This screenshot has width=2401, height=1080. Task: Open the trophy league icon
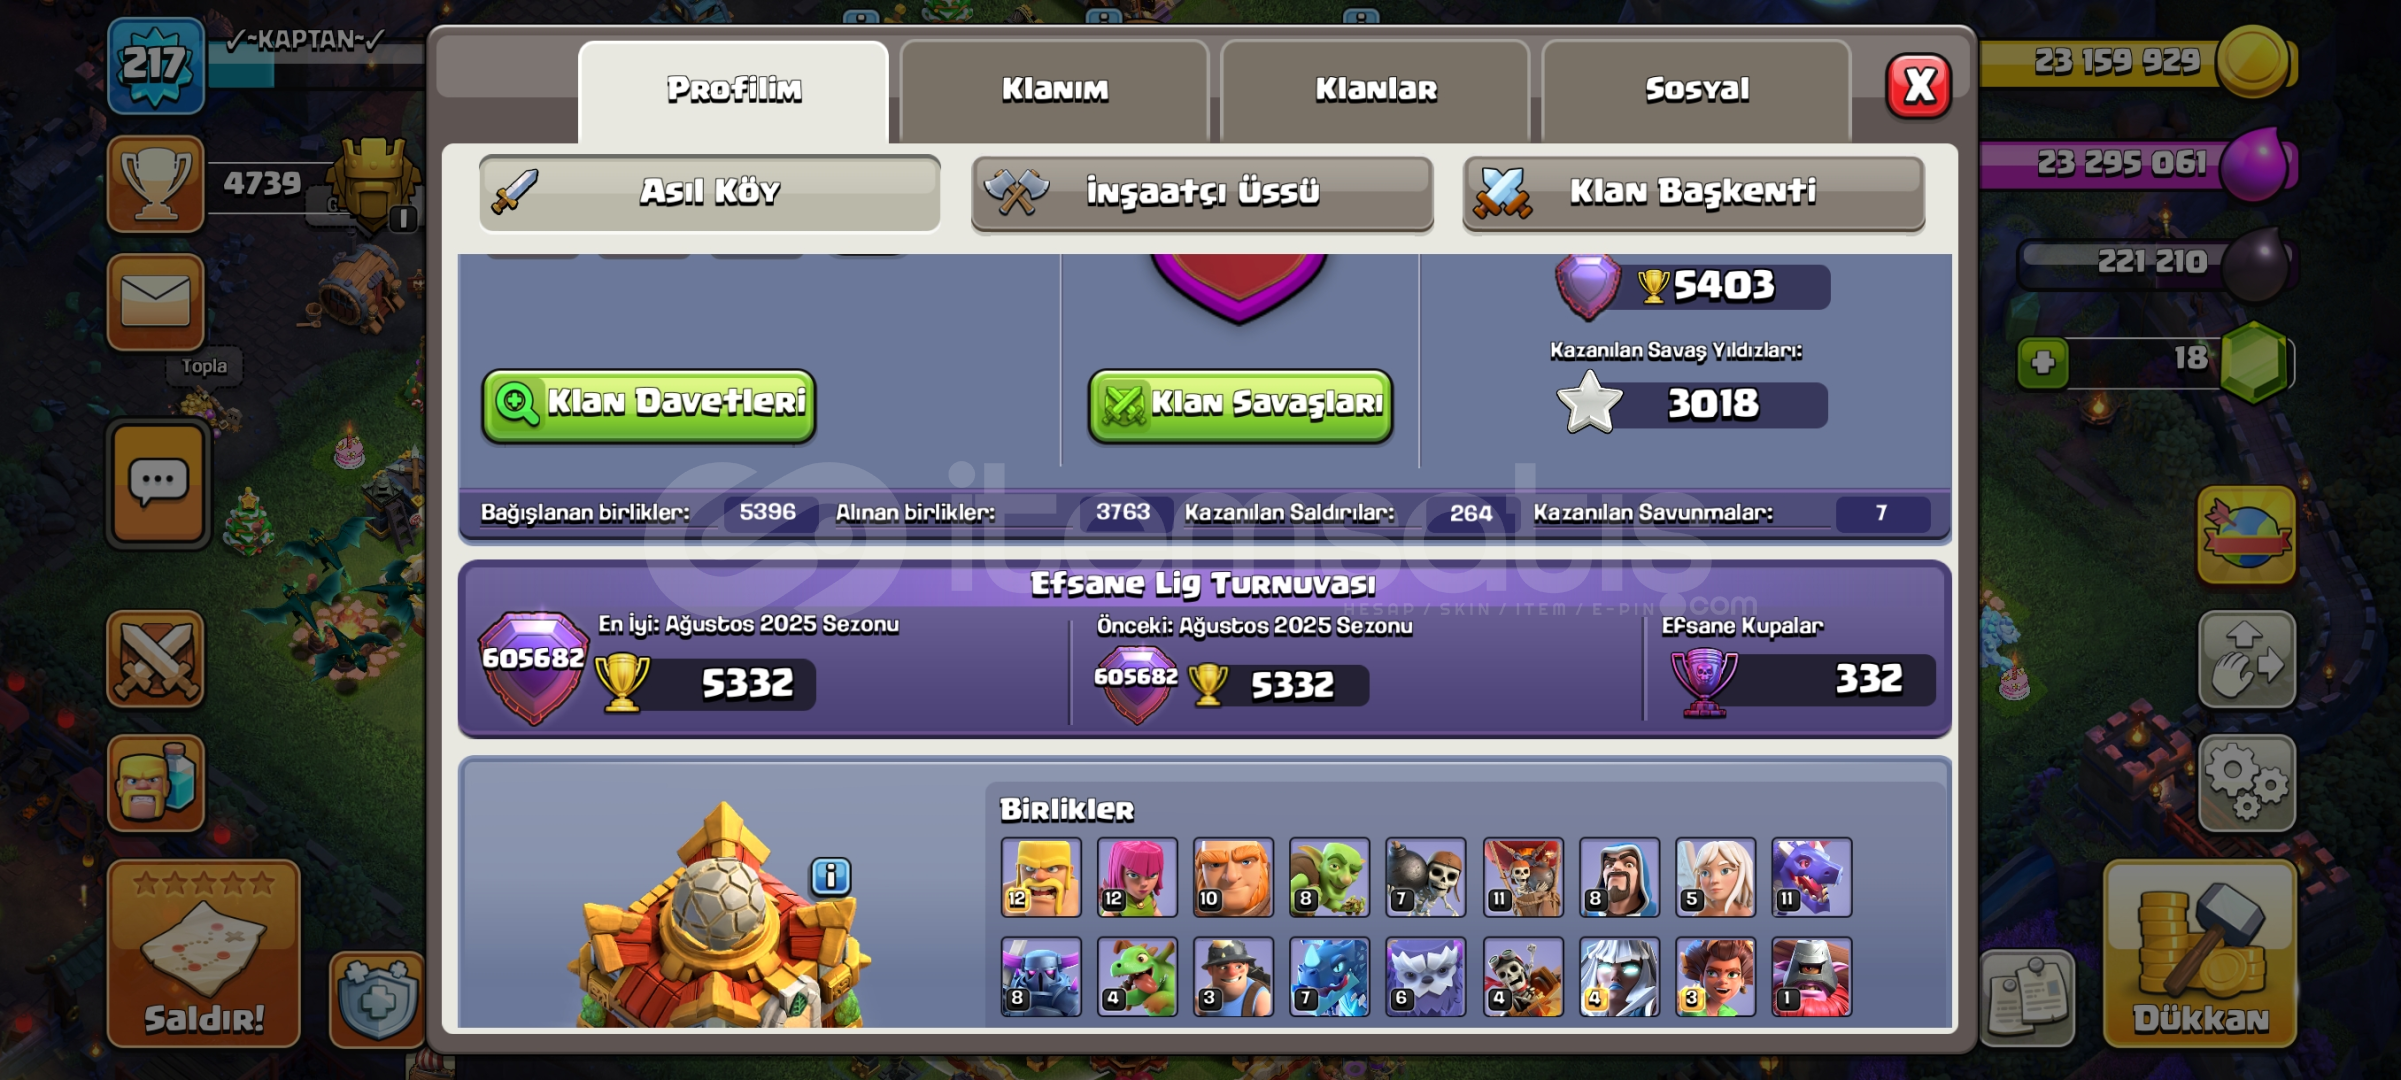155,184
